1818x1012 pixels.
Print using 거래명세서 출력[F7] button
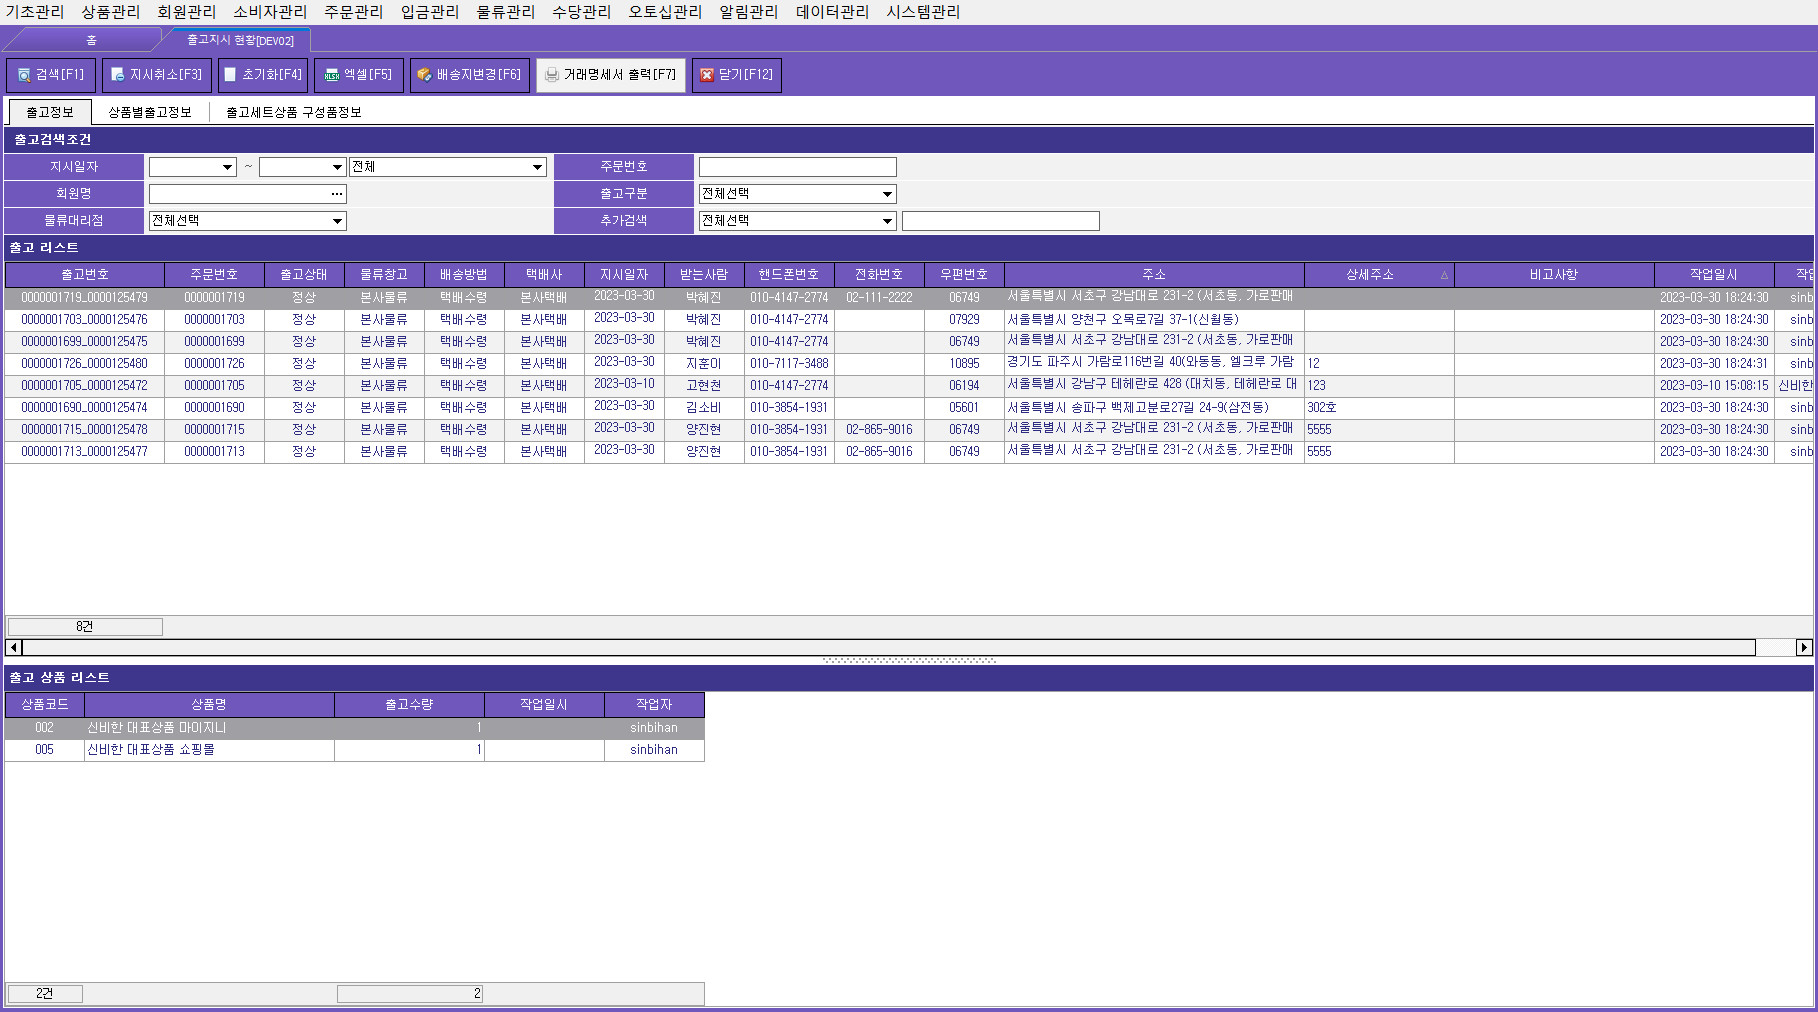pos(610,75)
